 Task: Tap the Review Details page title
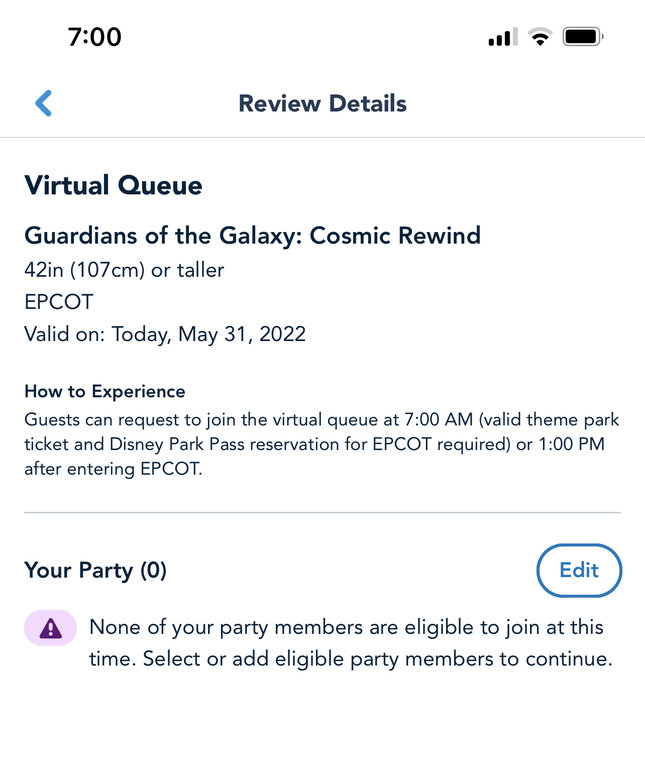[x=322, y=103]
